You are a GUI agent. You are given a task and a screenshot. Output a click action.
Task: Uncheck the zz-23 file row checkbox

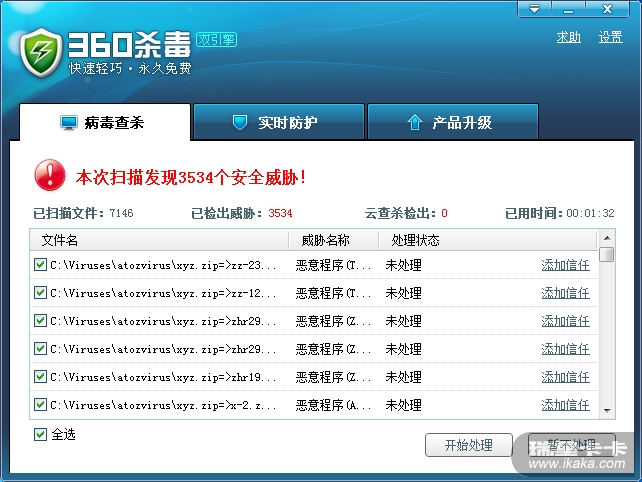(x=40, y=265)
